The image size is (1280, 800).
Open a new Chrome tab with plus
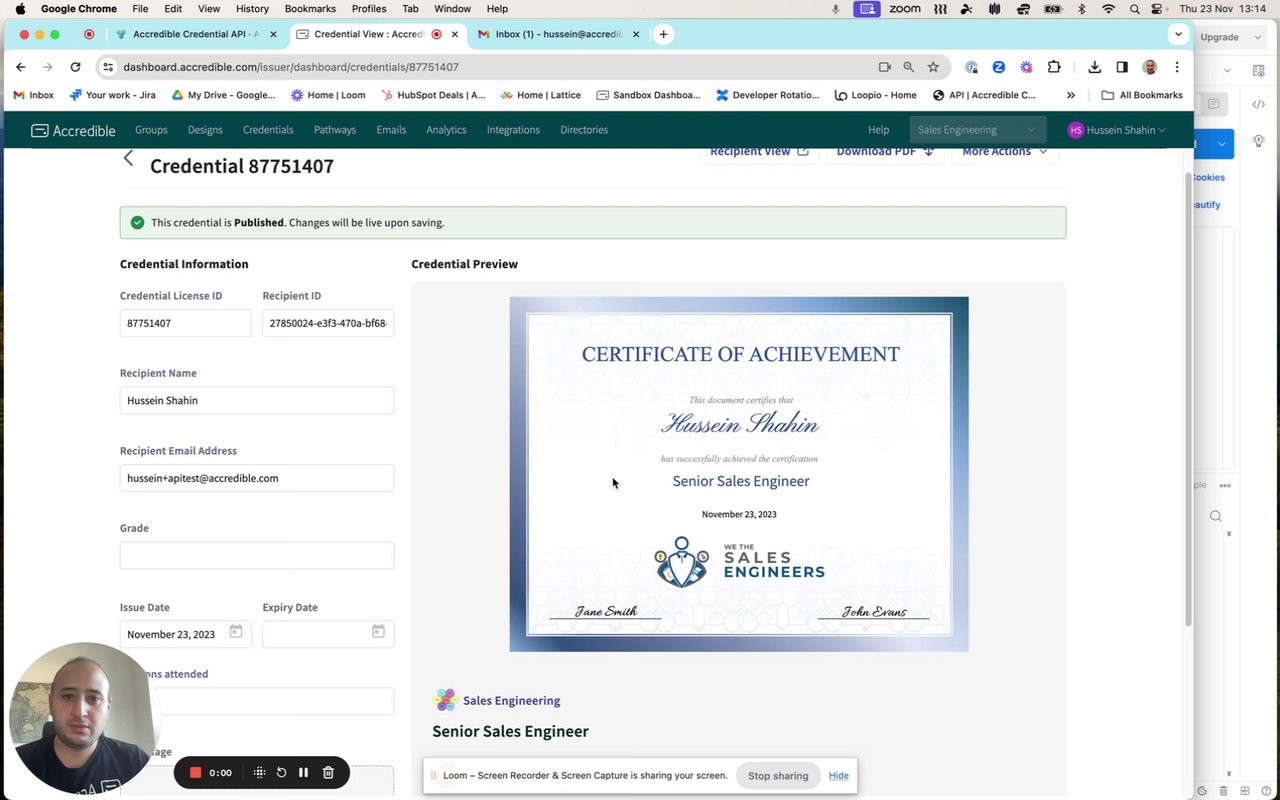point(663,34)
